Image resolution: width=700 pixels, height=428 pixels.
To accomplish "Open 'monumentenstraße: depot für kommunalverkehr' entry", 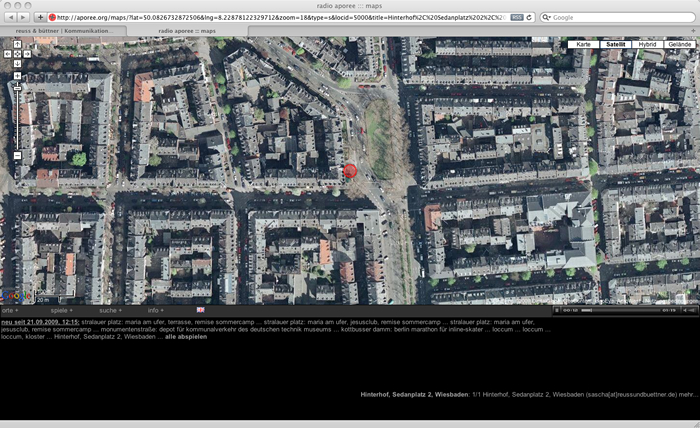I will coord(216,329).
